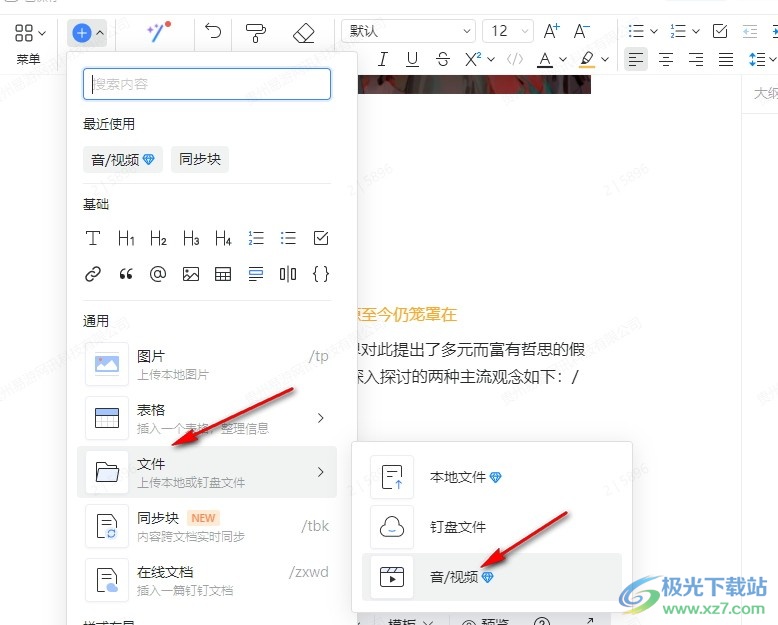Open line spacing options
The height and width of the screenshot is (625, 778).
pos(762,60)
